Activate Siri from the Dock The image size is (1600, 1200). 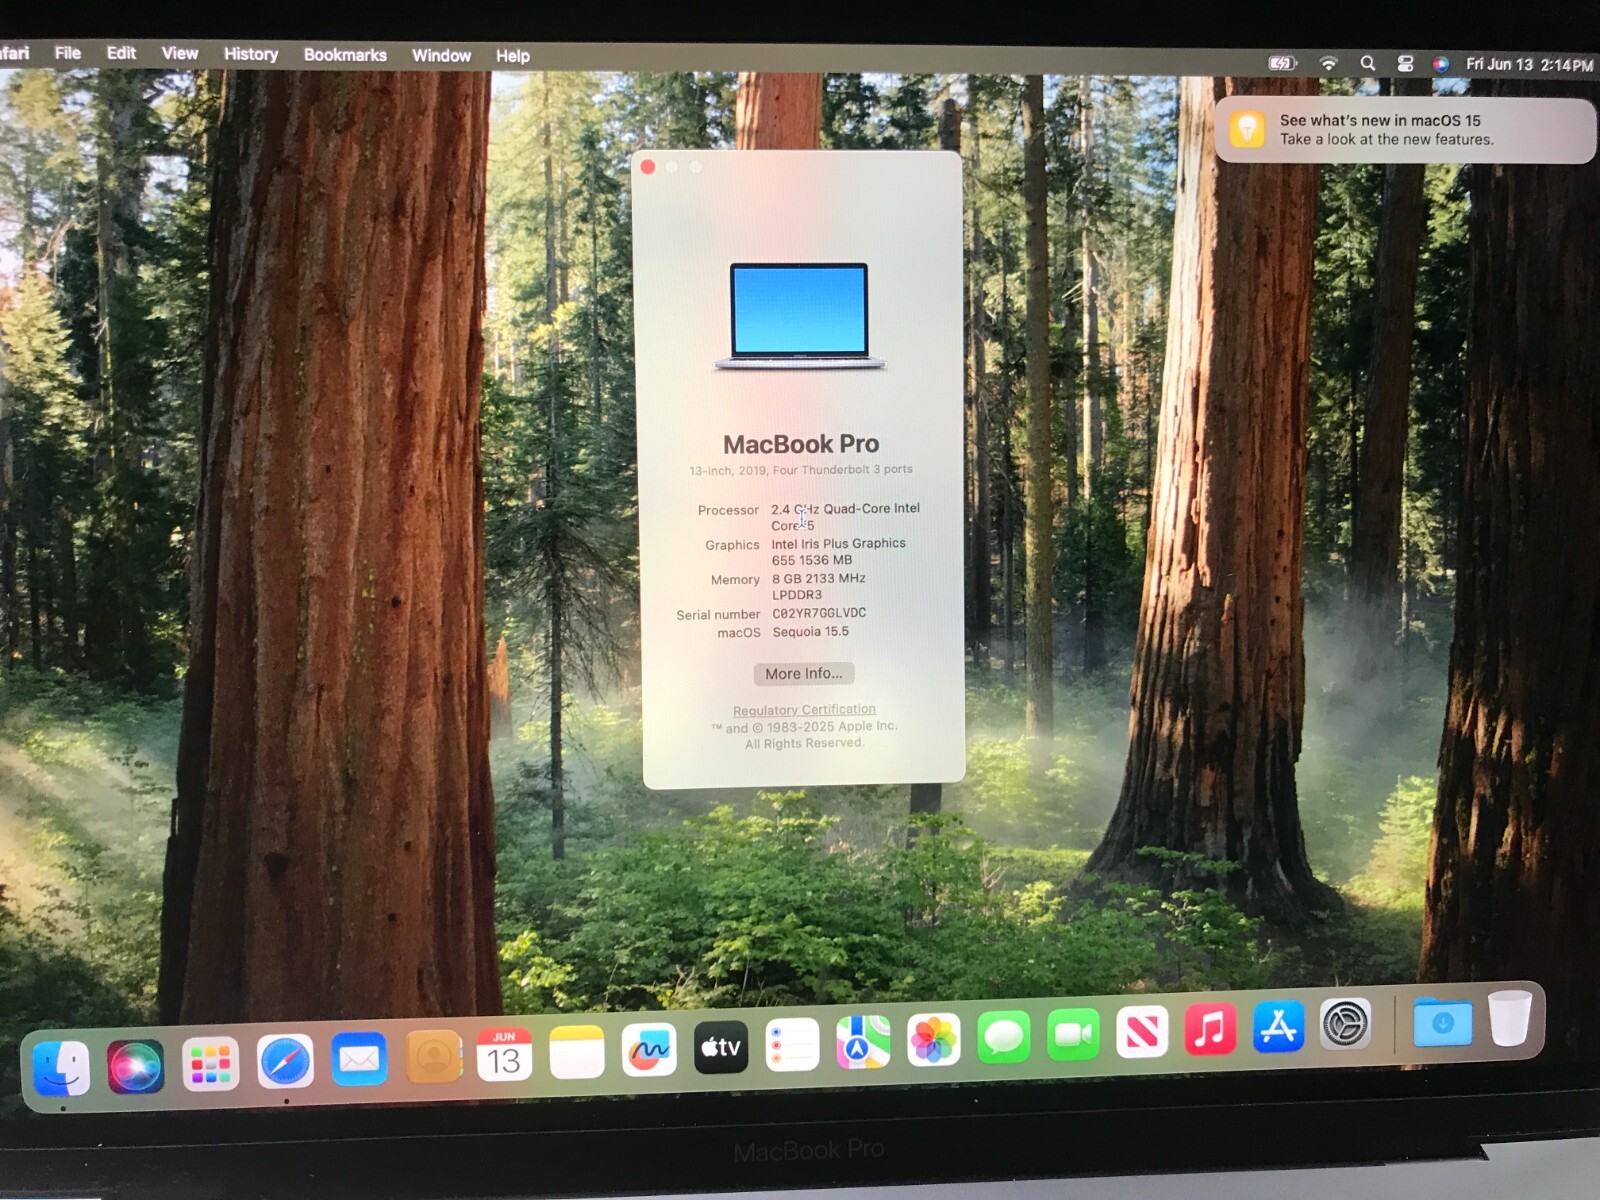[137, 1063]
